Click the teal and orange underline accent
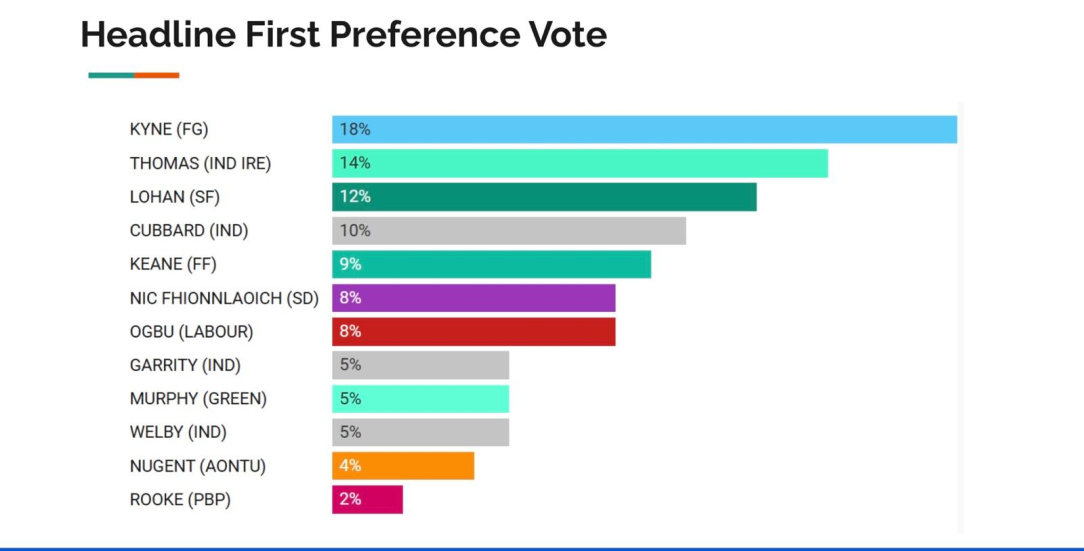The image size is (1084, 551). [134, 75]
